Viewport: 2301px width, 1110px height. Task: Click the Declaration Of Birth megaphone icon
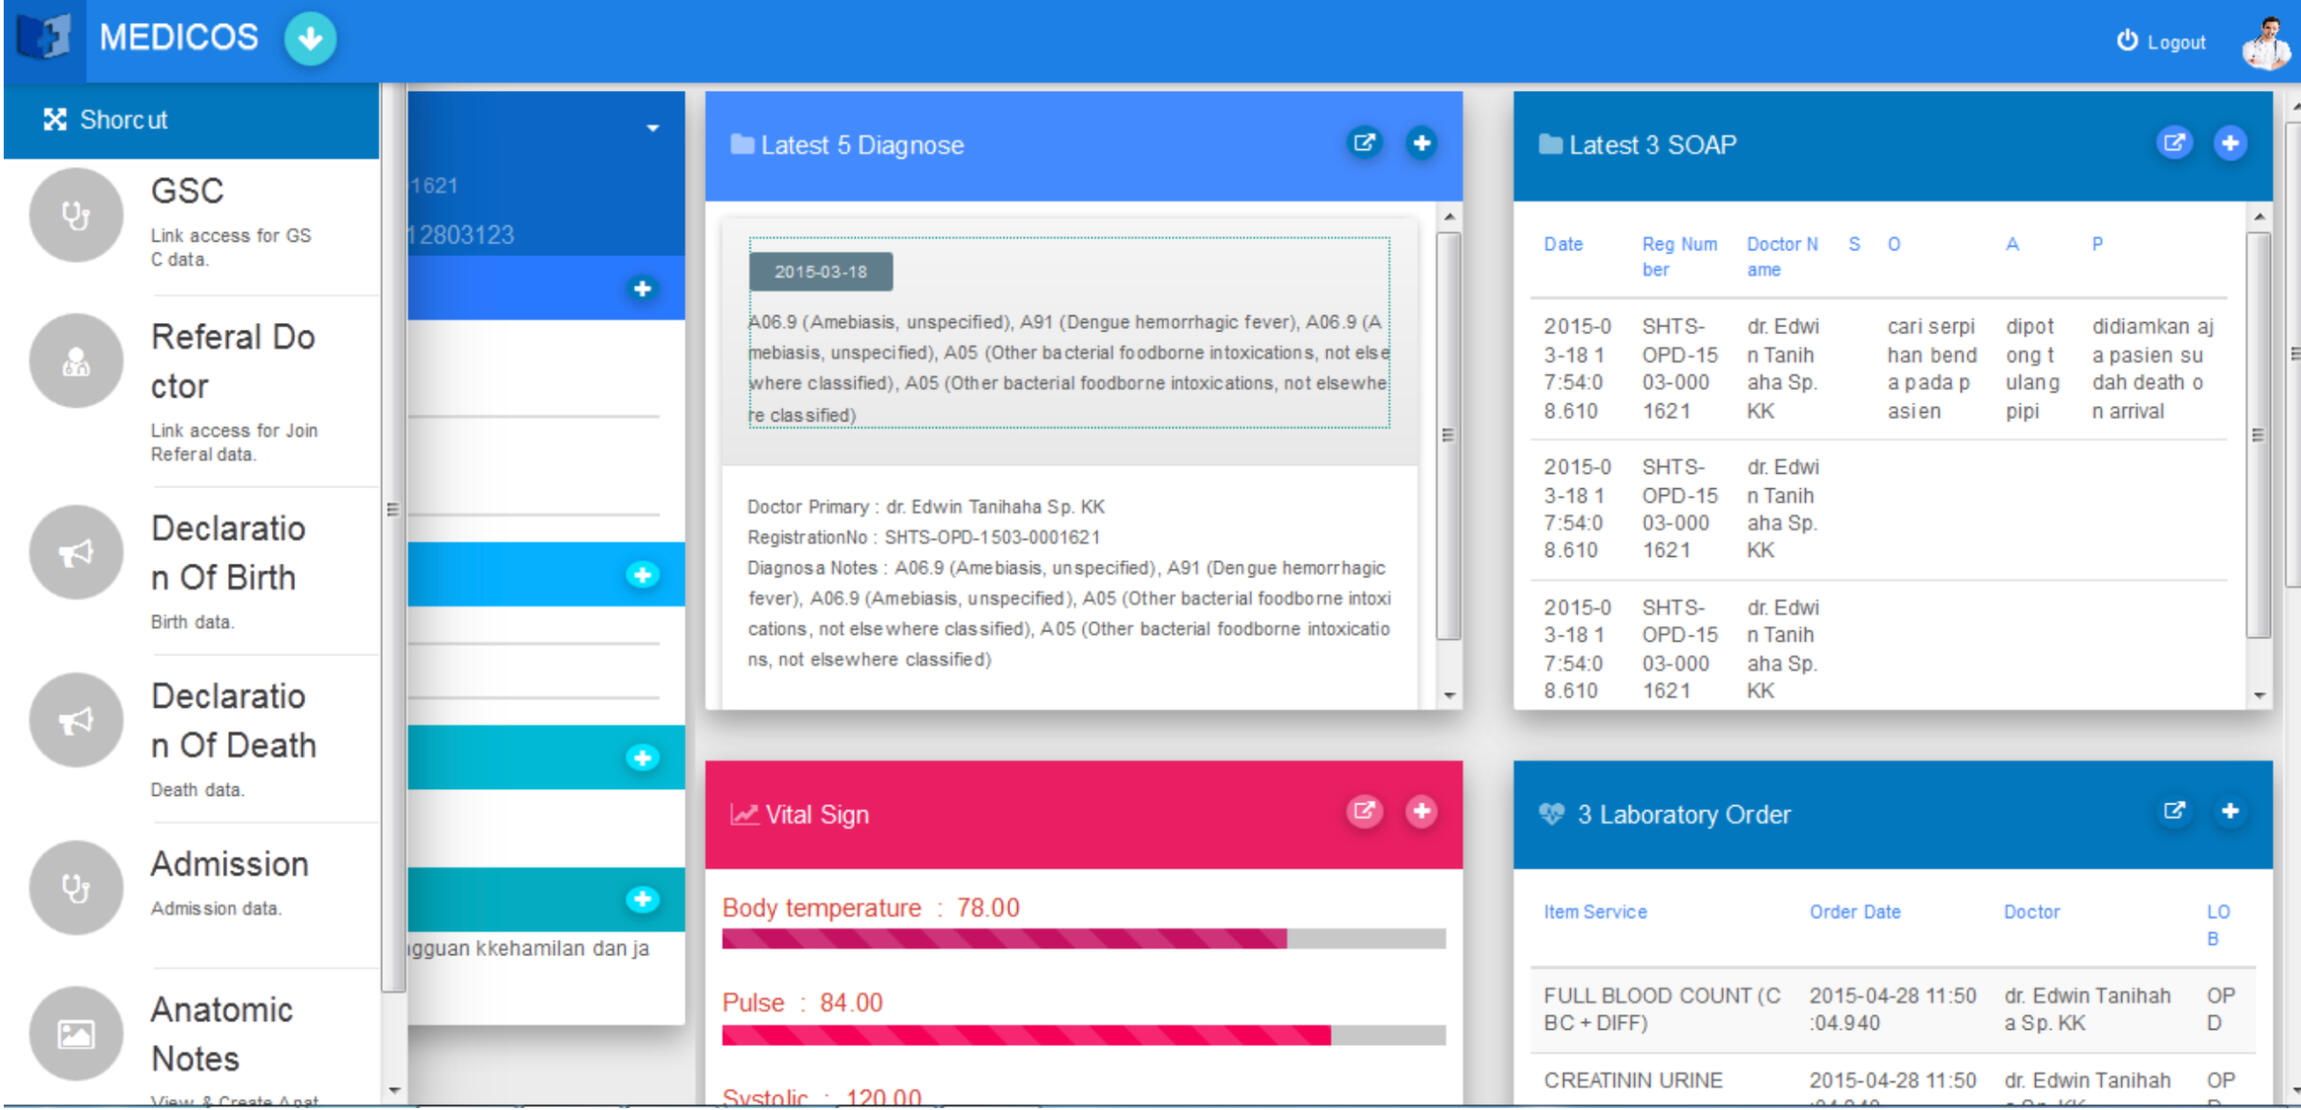tap(76, 552)
